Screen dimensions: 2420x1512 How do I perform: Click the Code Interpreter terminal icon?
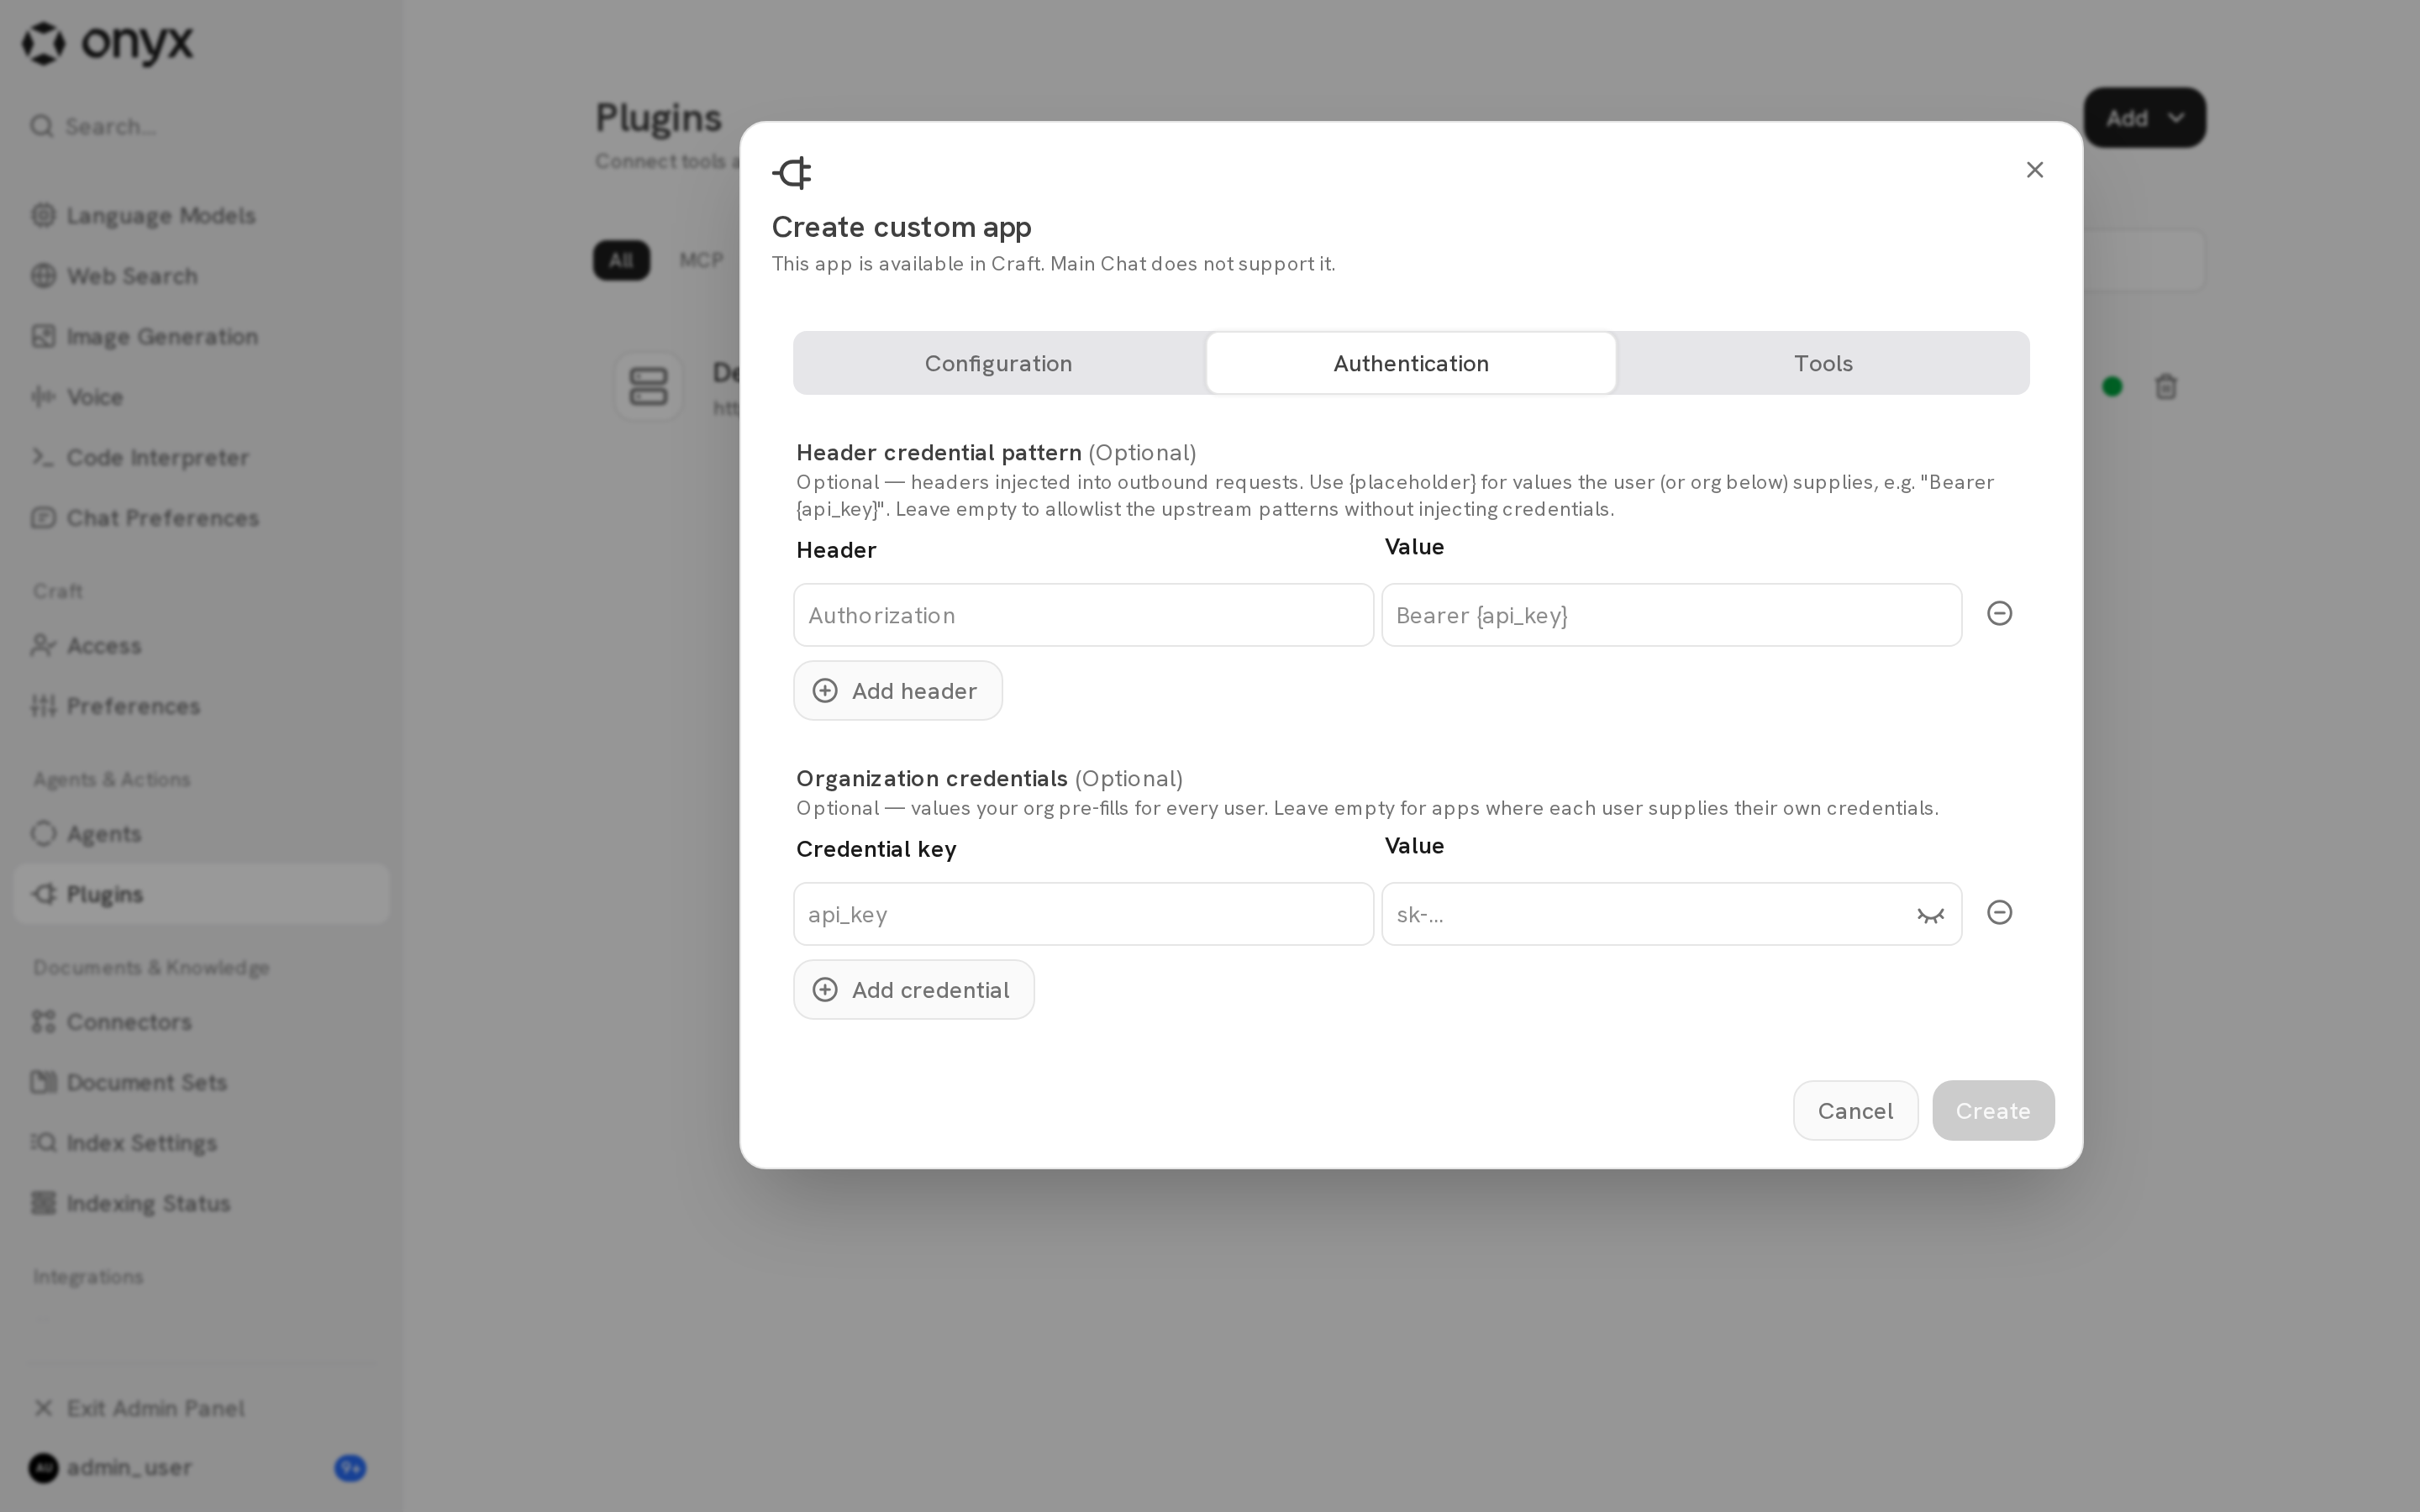pyautogui.click(x=43, y=457)
